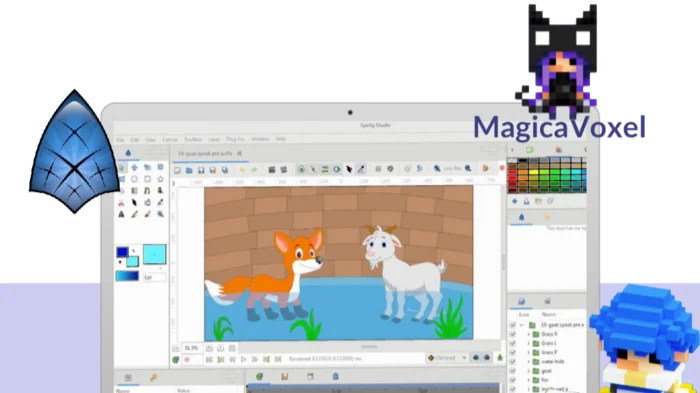Click the blue outline color box
Viewport: 700px width, 393px height.
click(122, 252)
